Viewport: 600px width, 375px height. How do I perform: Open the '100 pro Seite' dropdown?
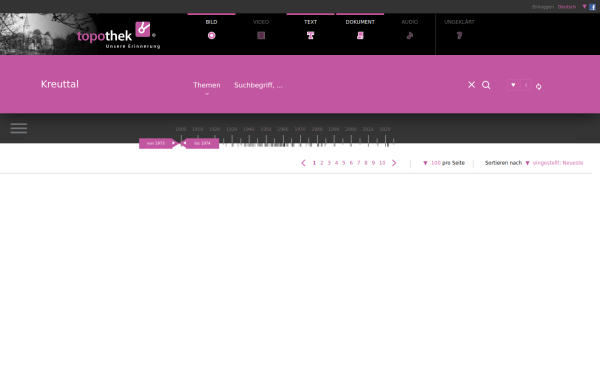click(444, 163)
